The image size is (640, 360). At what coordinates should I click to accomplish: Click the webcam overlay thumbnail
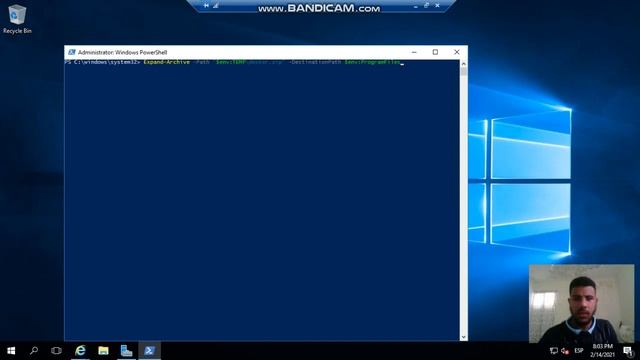(582, 304)
